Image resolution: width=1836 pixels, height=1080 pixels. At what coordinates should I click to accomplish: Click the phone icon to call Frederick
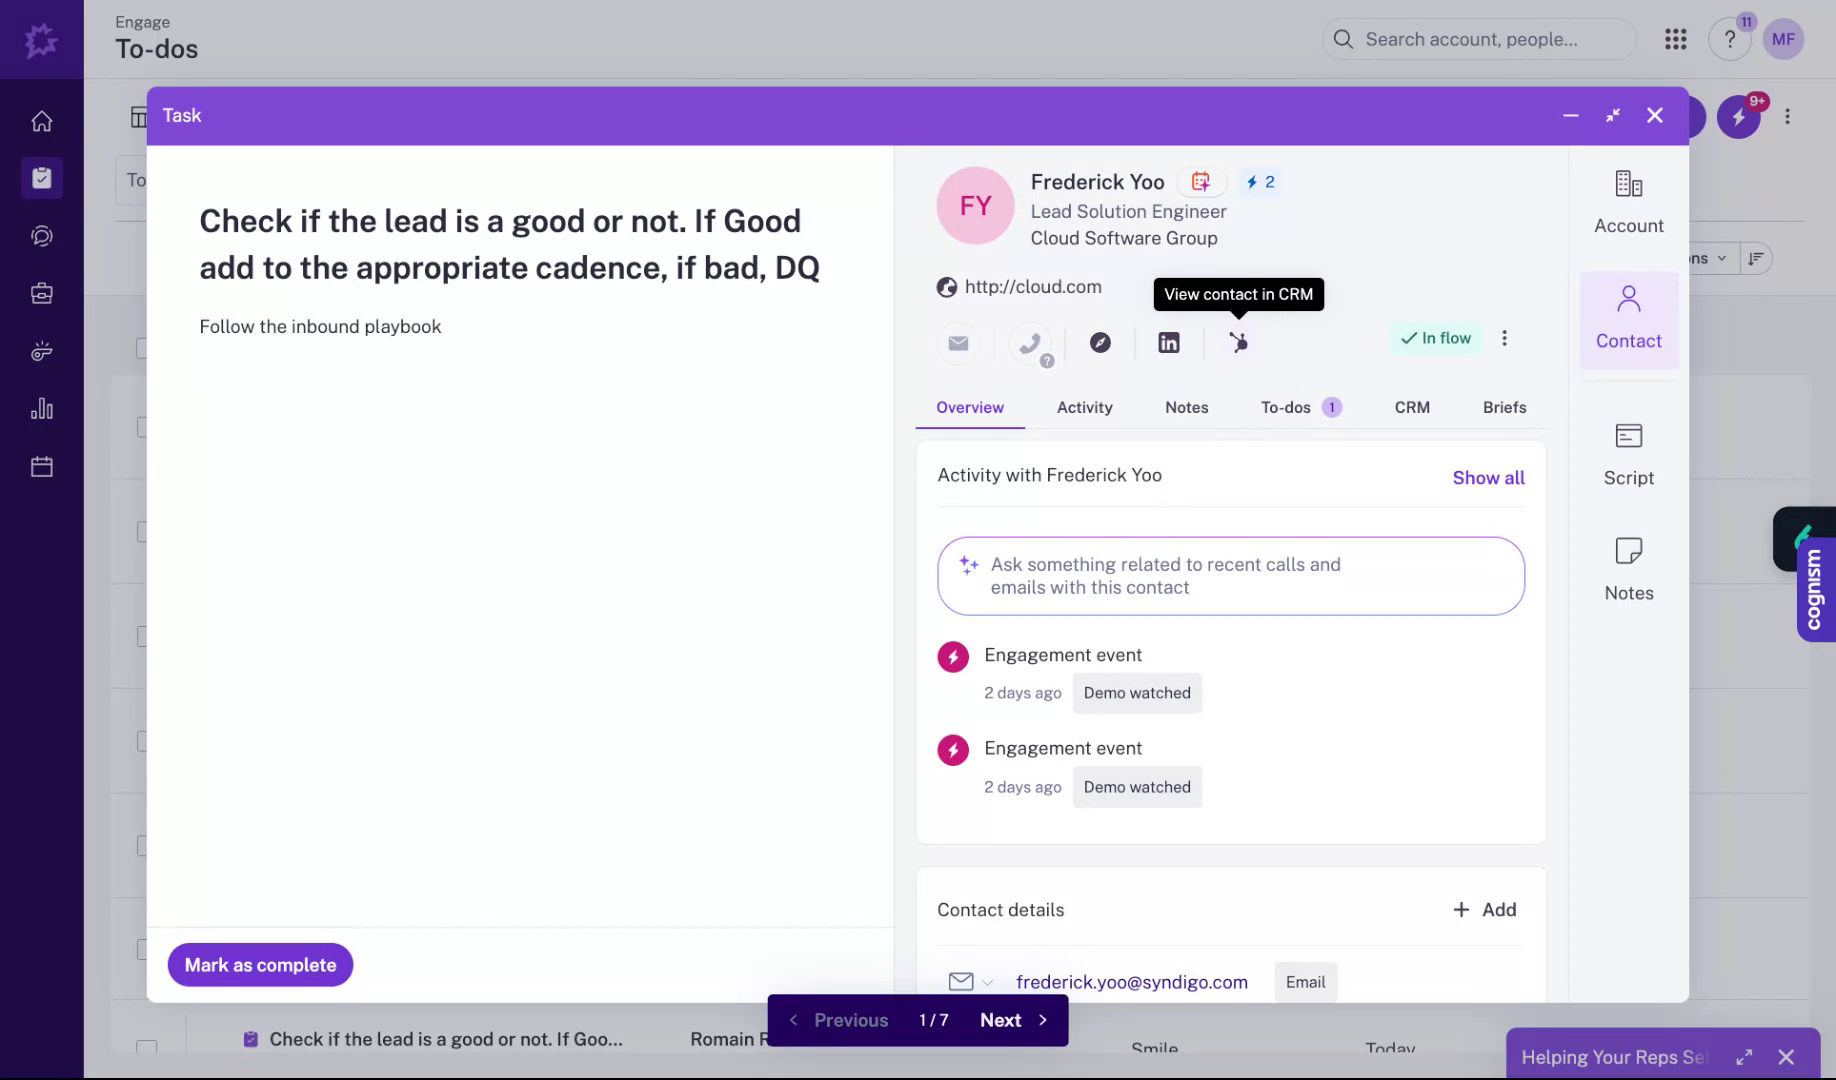1031,343
